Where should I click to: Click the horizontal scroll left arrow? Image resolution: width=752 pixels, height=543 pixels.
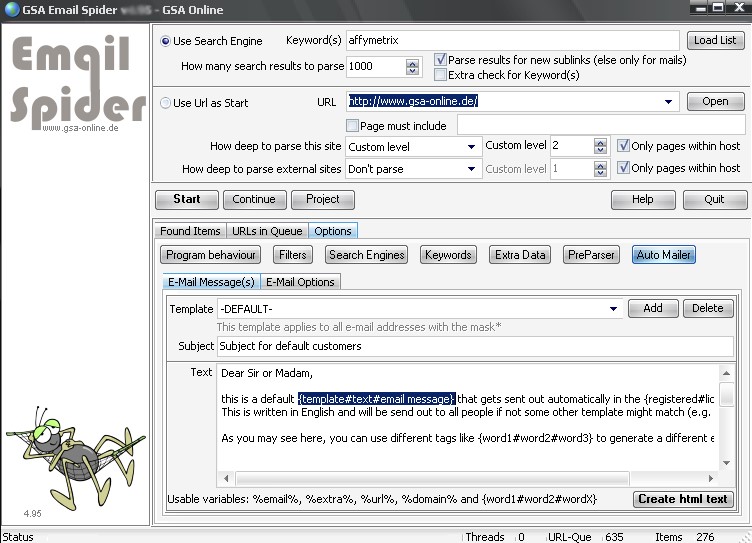226,478
